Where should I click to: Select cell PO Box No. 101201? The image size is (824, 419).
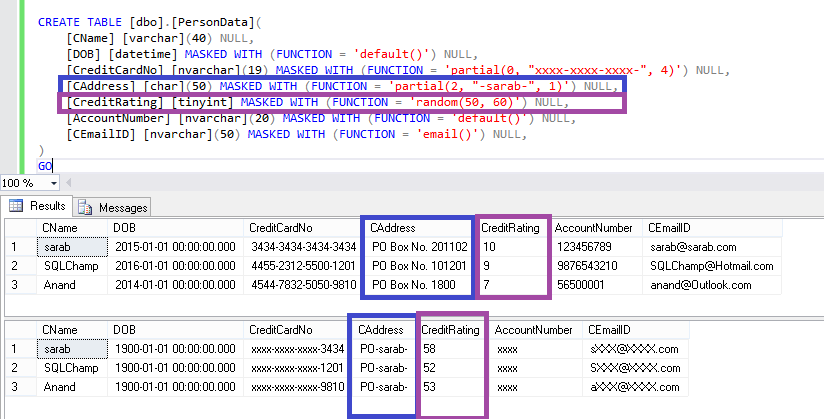pos(419,266)
